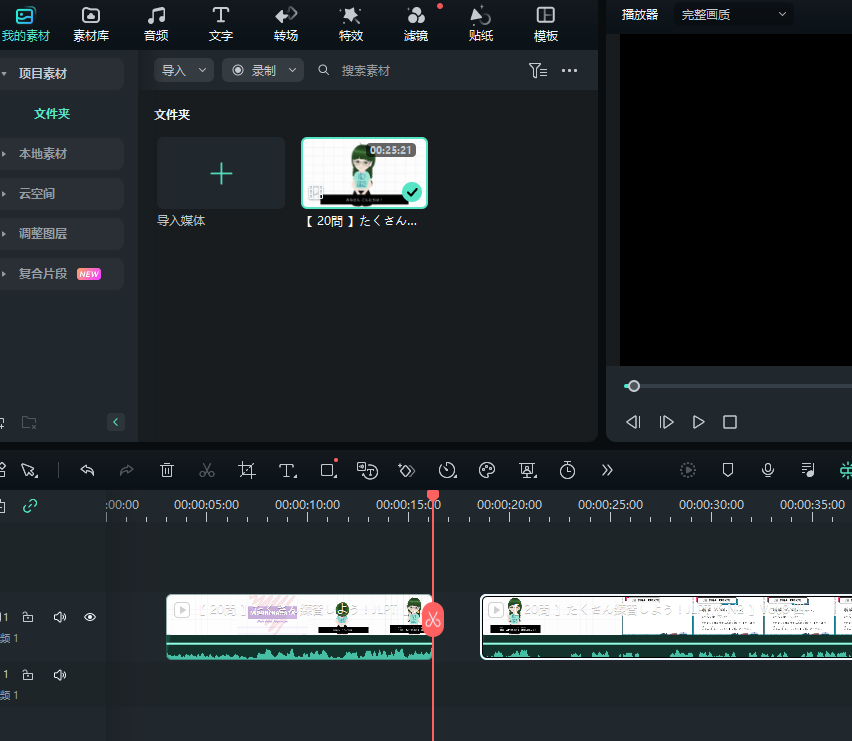Open the color palette tool
Screen dimensions: 852x741
pyautogui.click(x=487, y=470)
